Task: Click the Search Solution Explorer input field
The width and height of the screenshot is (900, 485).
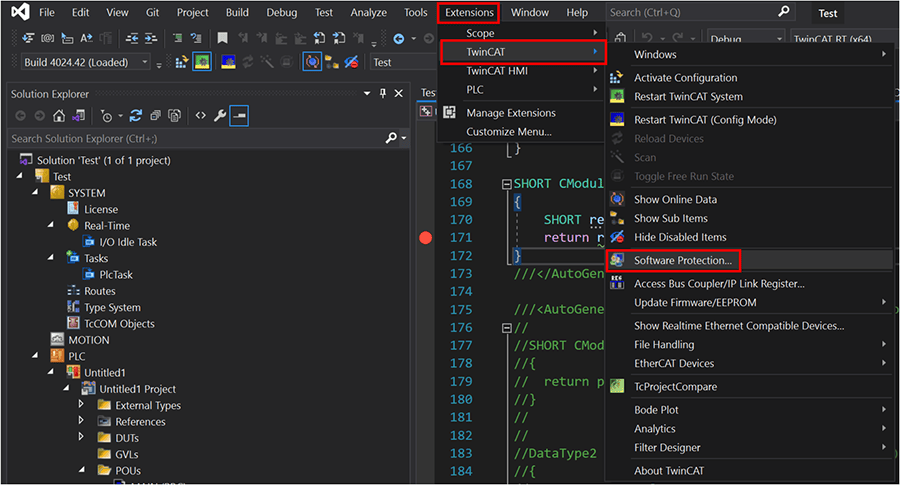Action: tap(195, 138)
